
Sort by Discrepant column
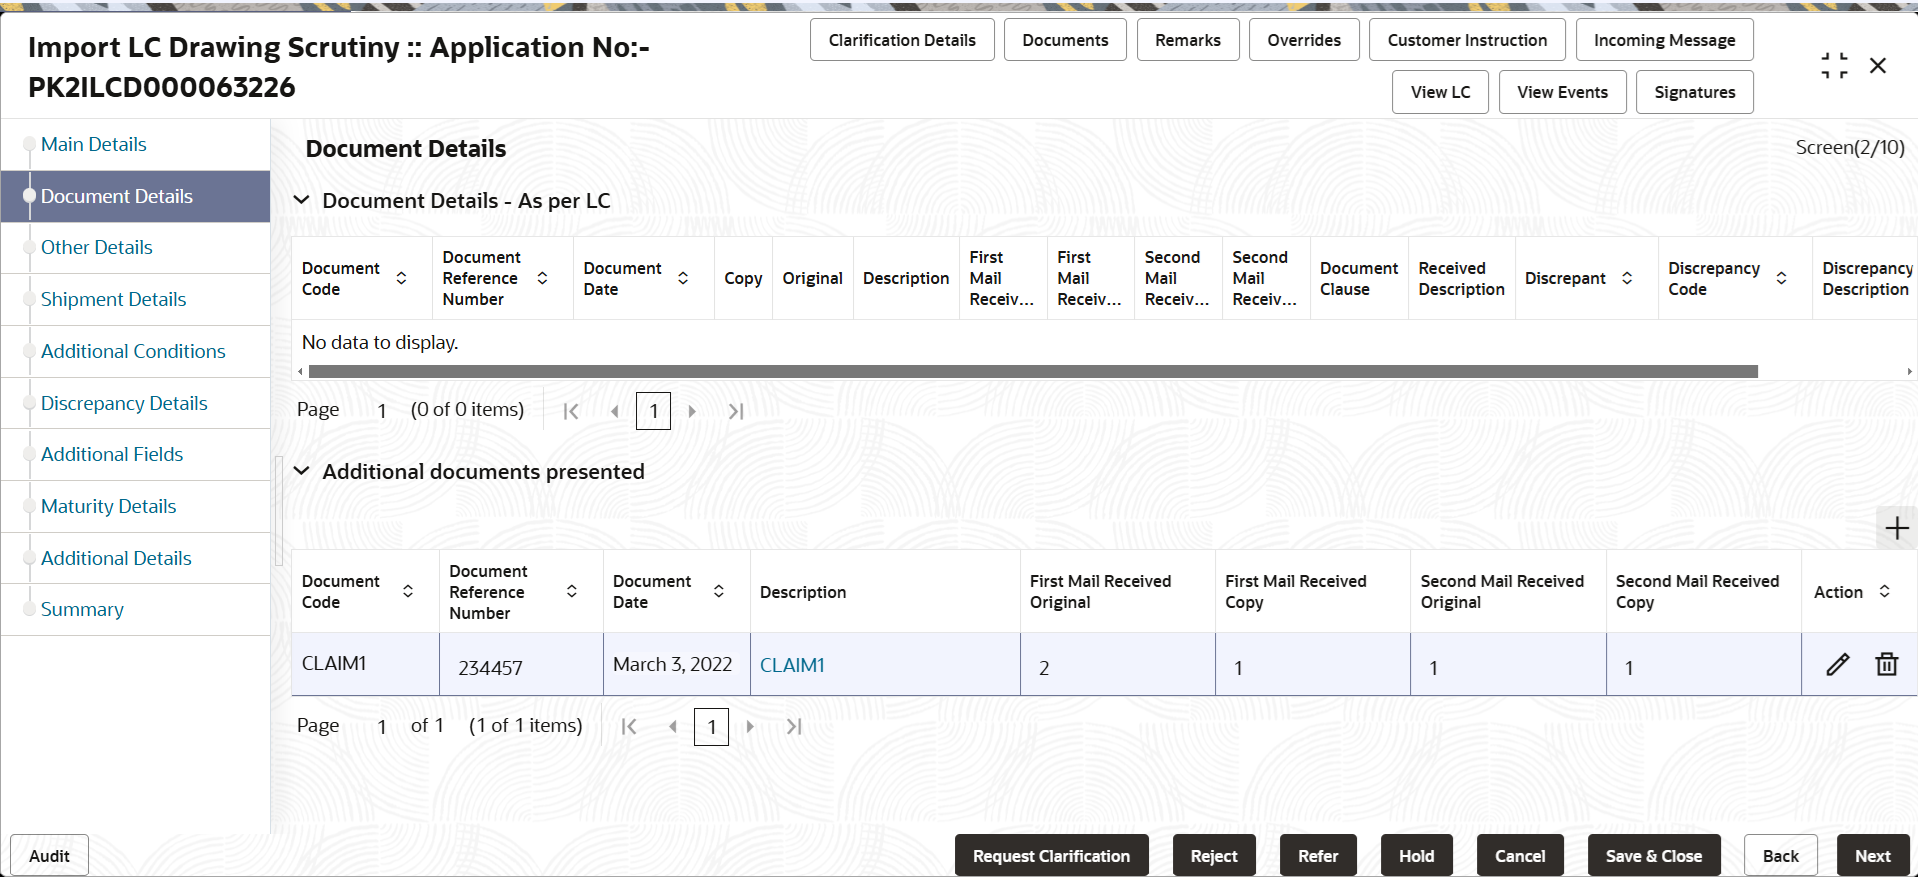pos(1627,278)
